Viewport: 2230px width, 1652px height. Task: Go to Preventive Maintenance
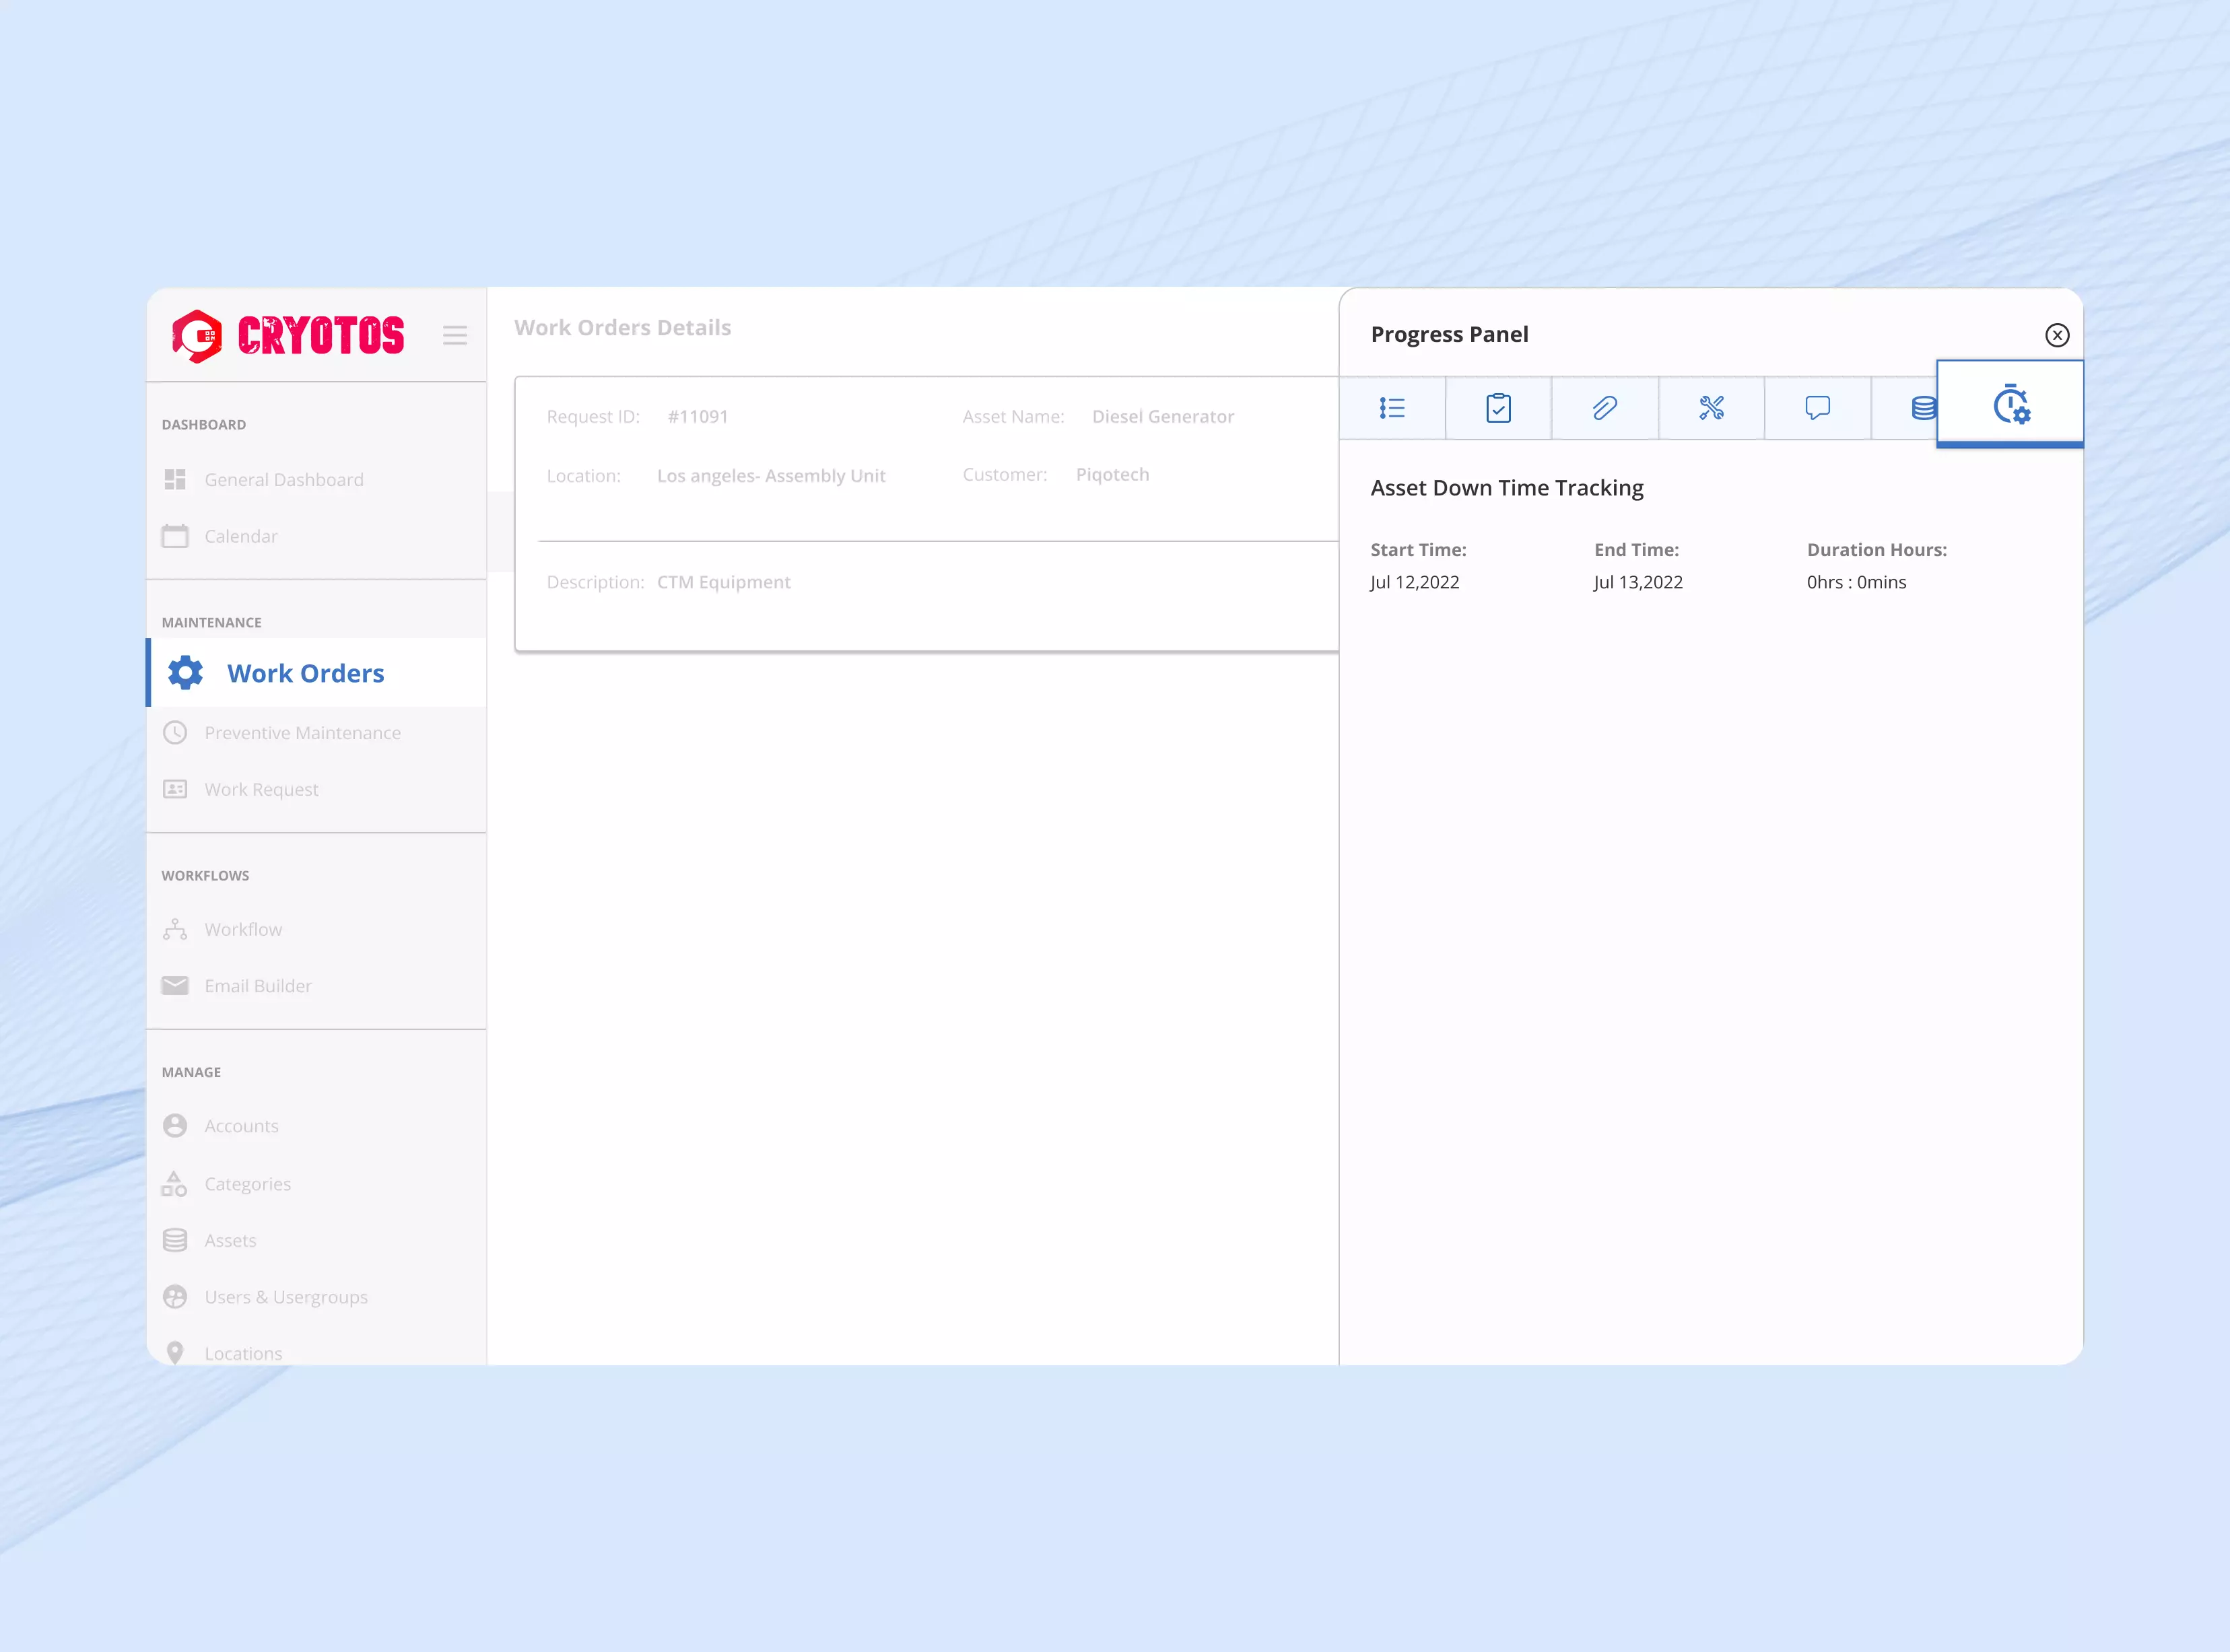[302, 733]
